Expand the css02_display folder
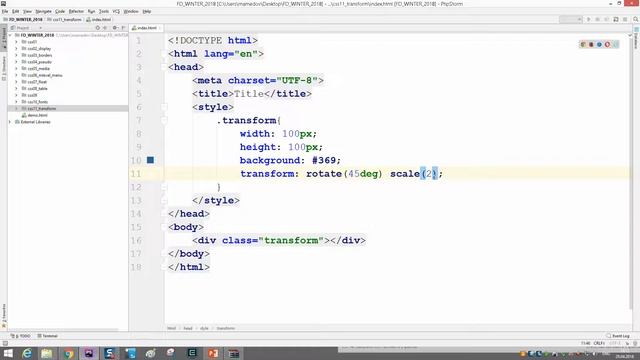This screenshot has height=360, width=640. coord(16,49)
